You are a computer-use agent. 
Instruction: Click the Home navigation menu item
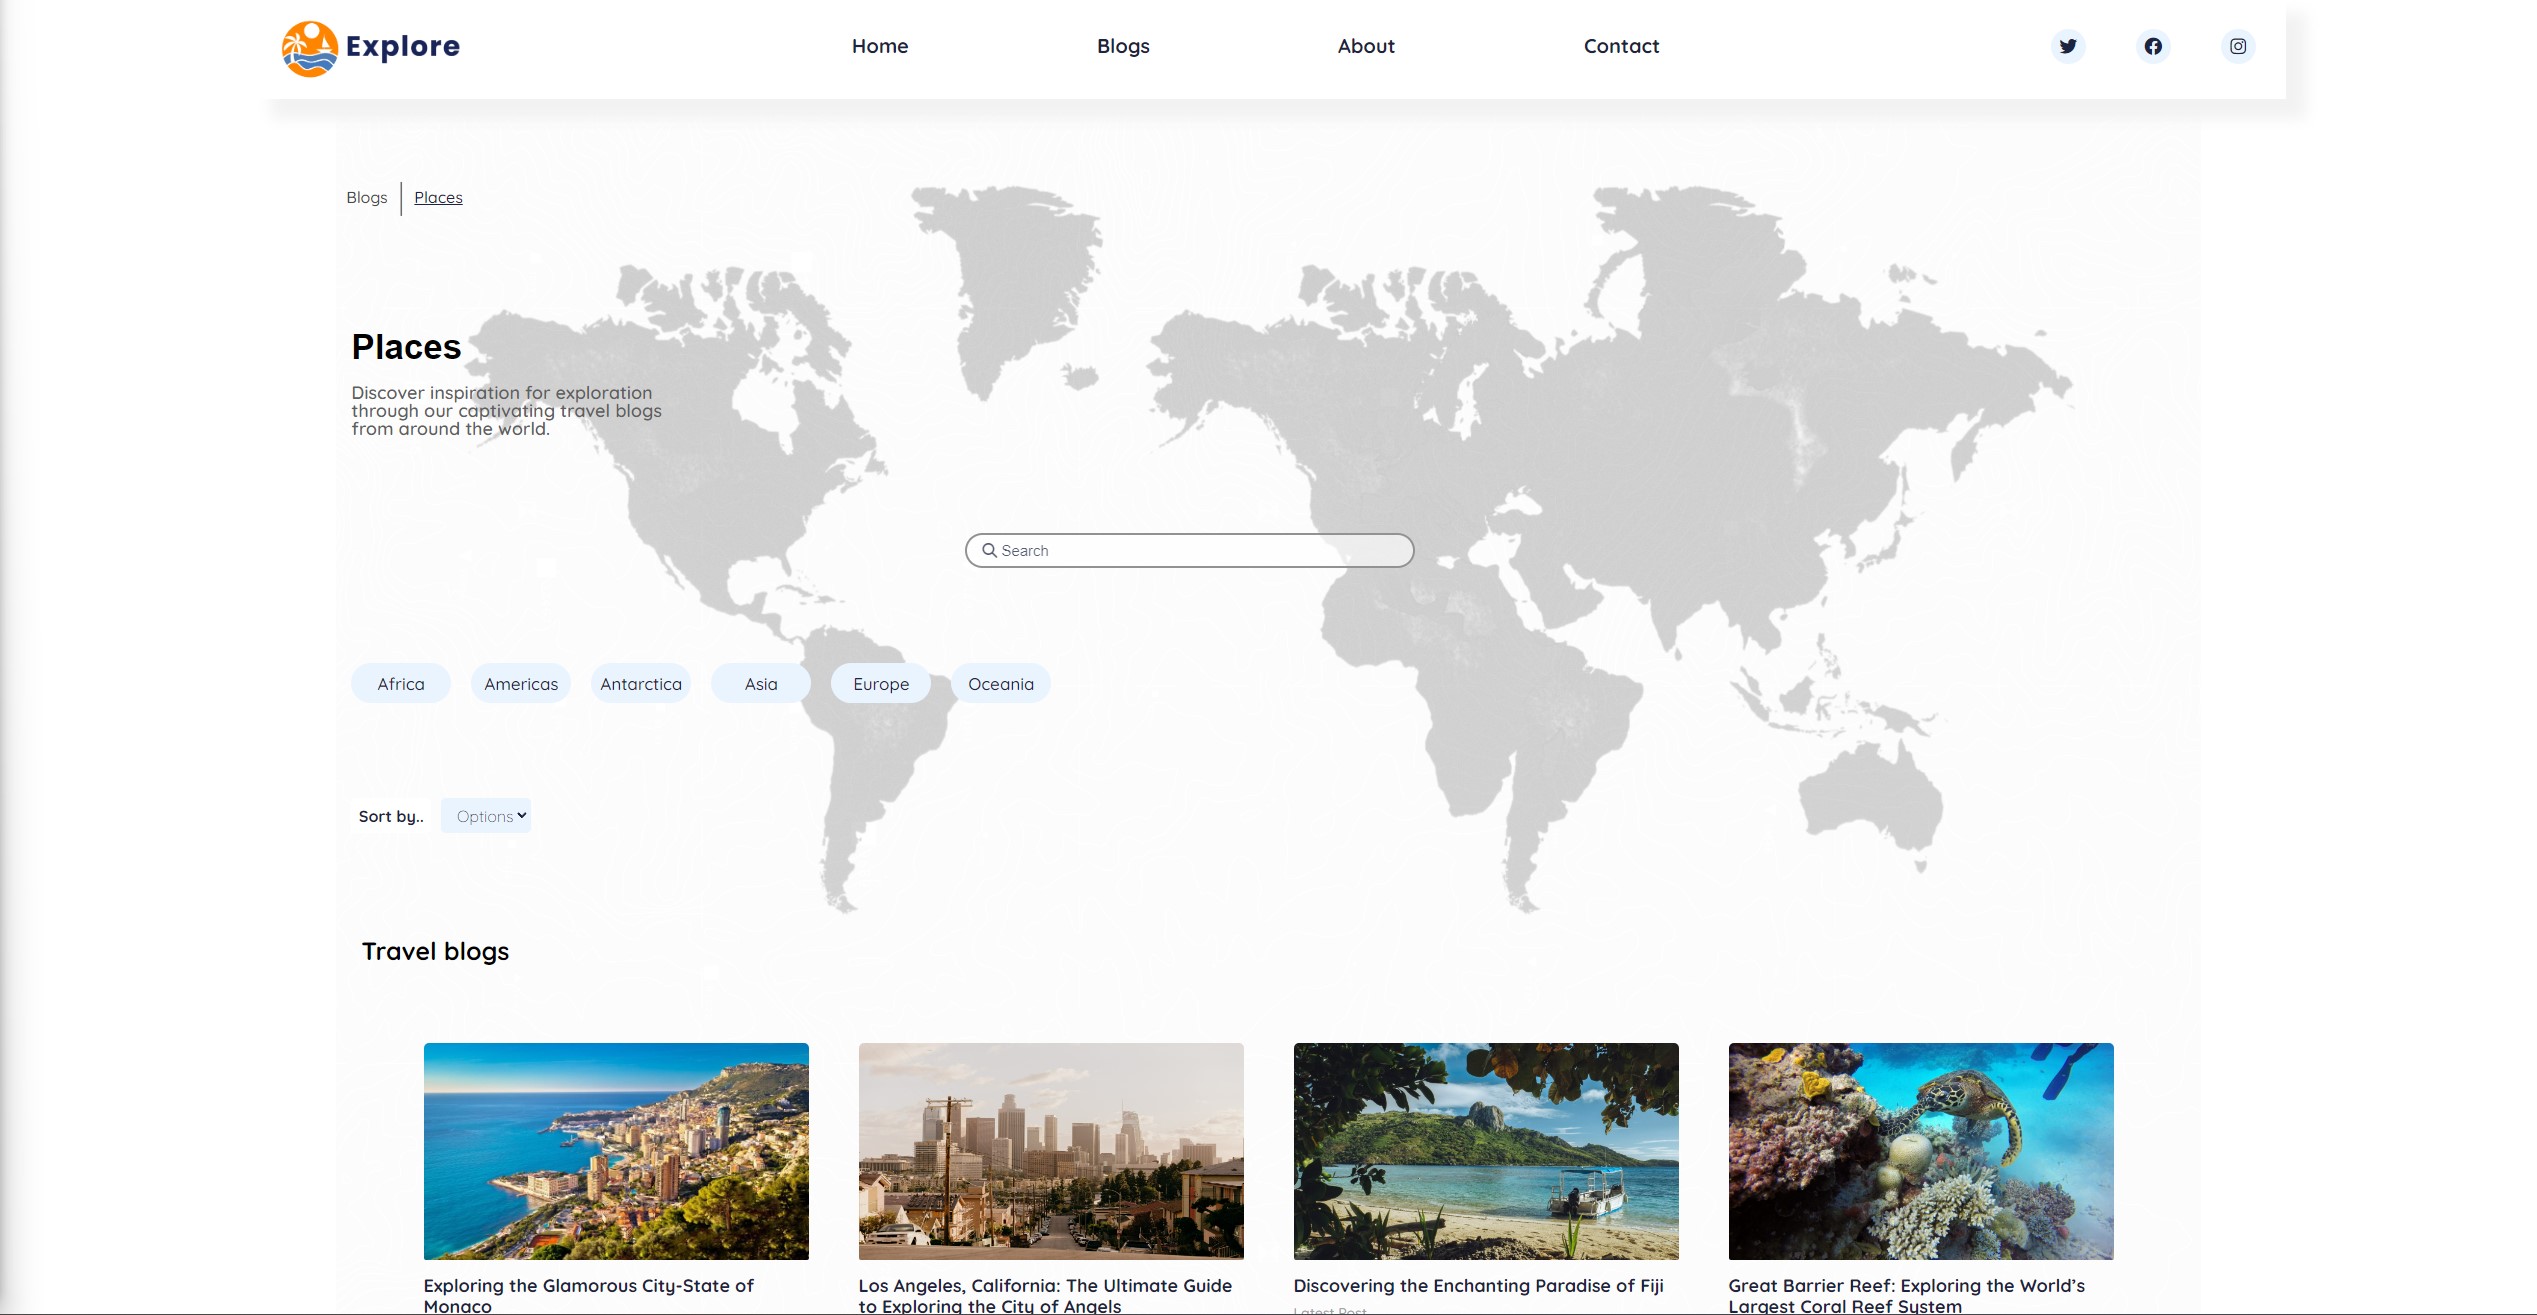tap(880, 45)
